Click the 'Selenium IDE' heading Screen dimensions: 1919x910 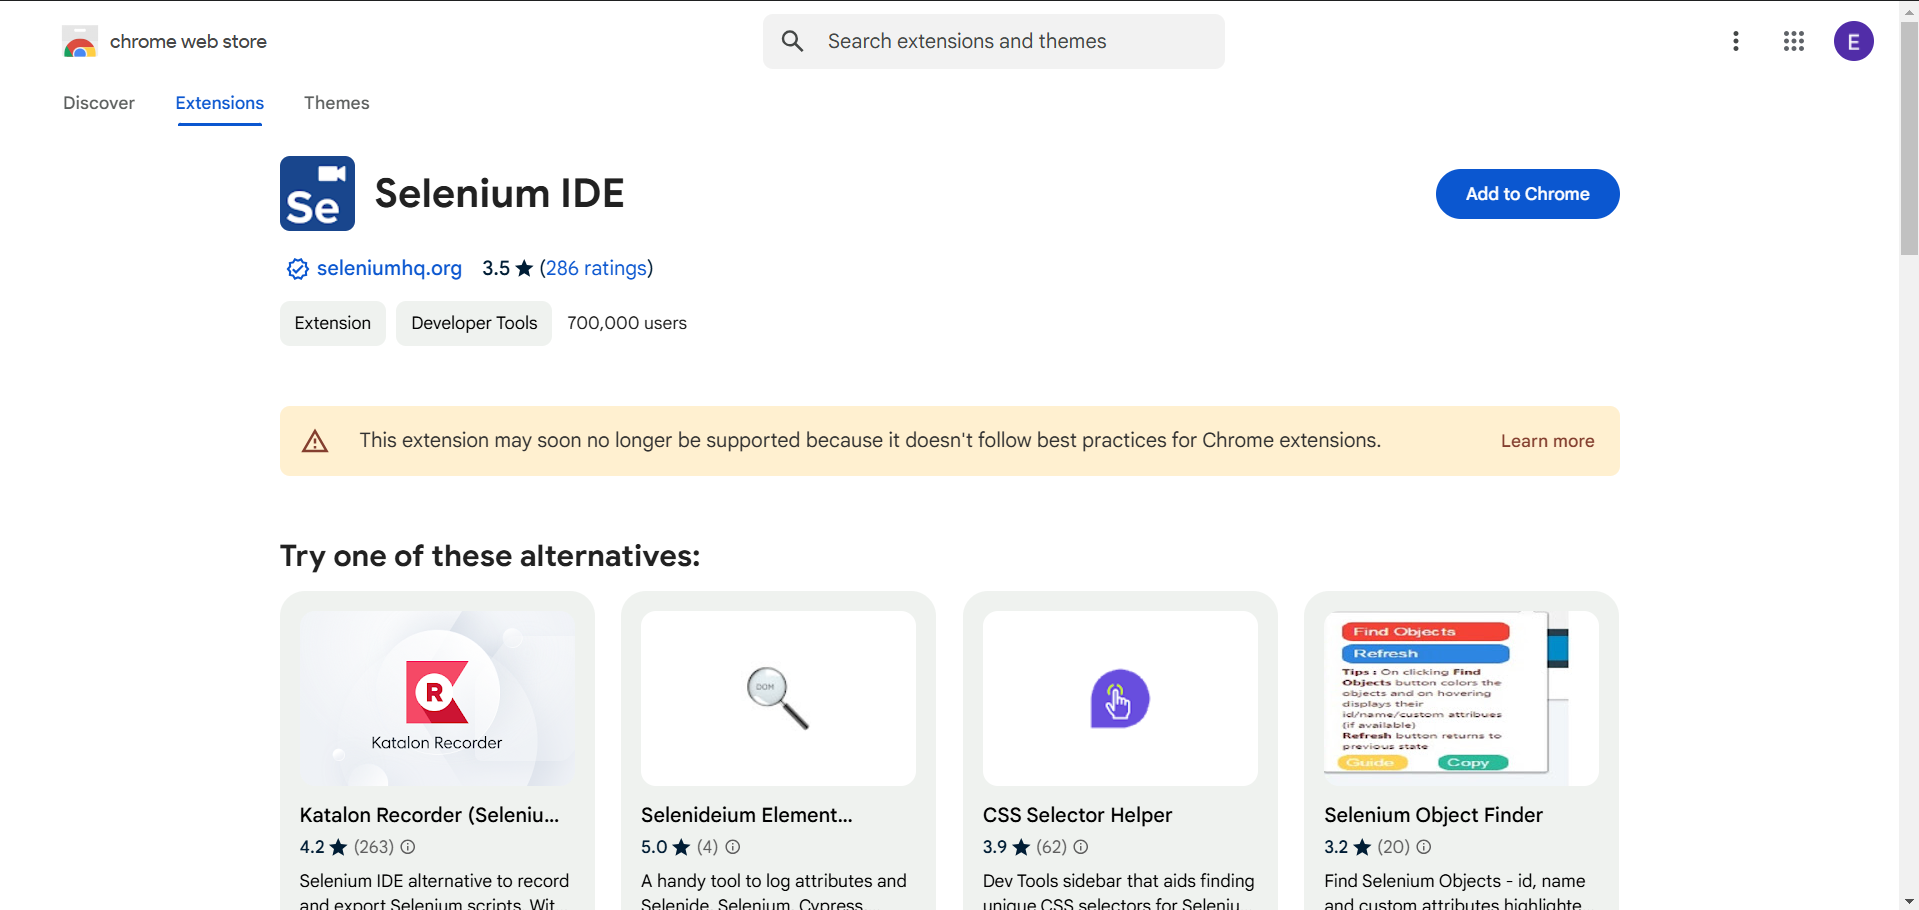tap(499, 193)
